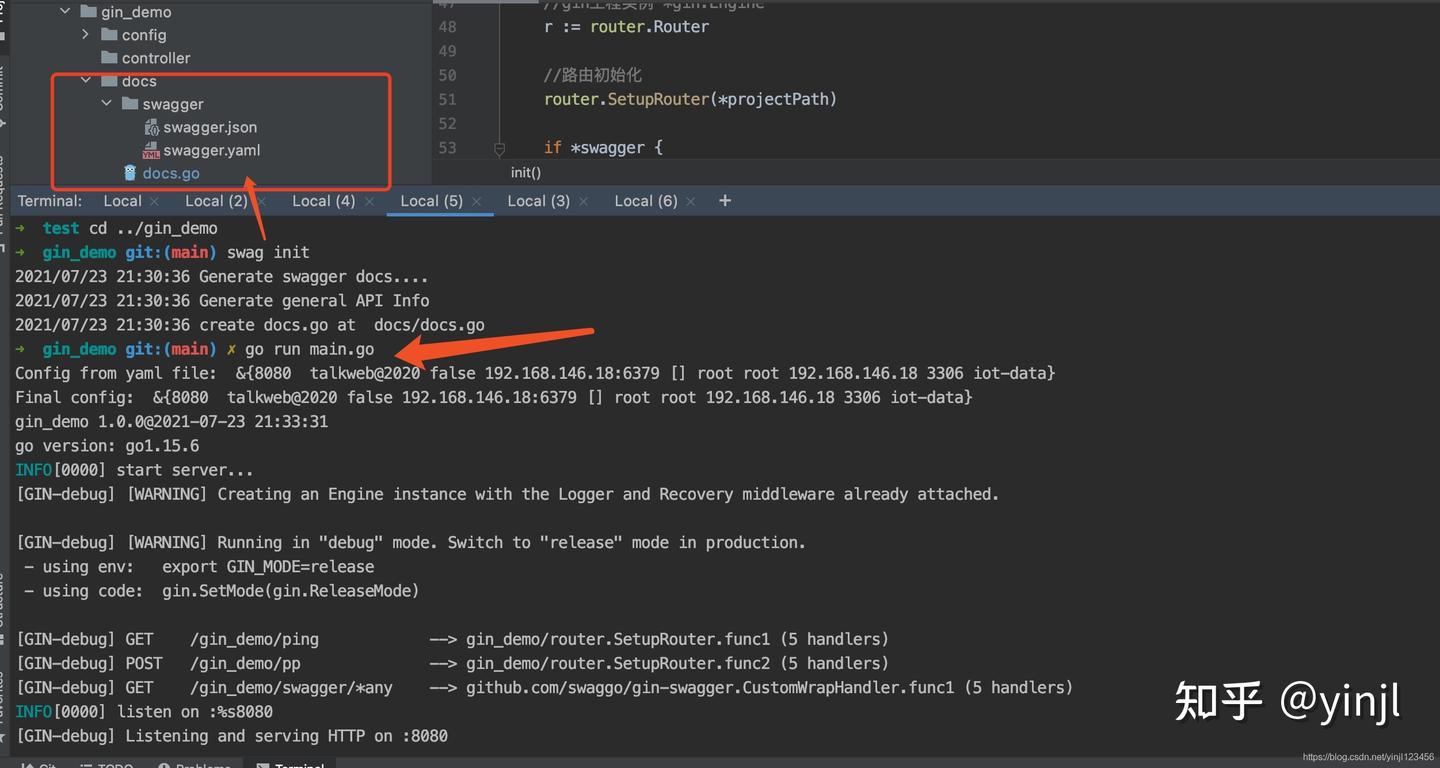Collapse the swagger folder
Image resolution: width=1440 pixels, height=768 pixels.
click(106, 103)
